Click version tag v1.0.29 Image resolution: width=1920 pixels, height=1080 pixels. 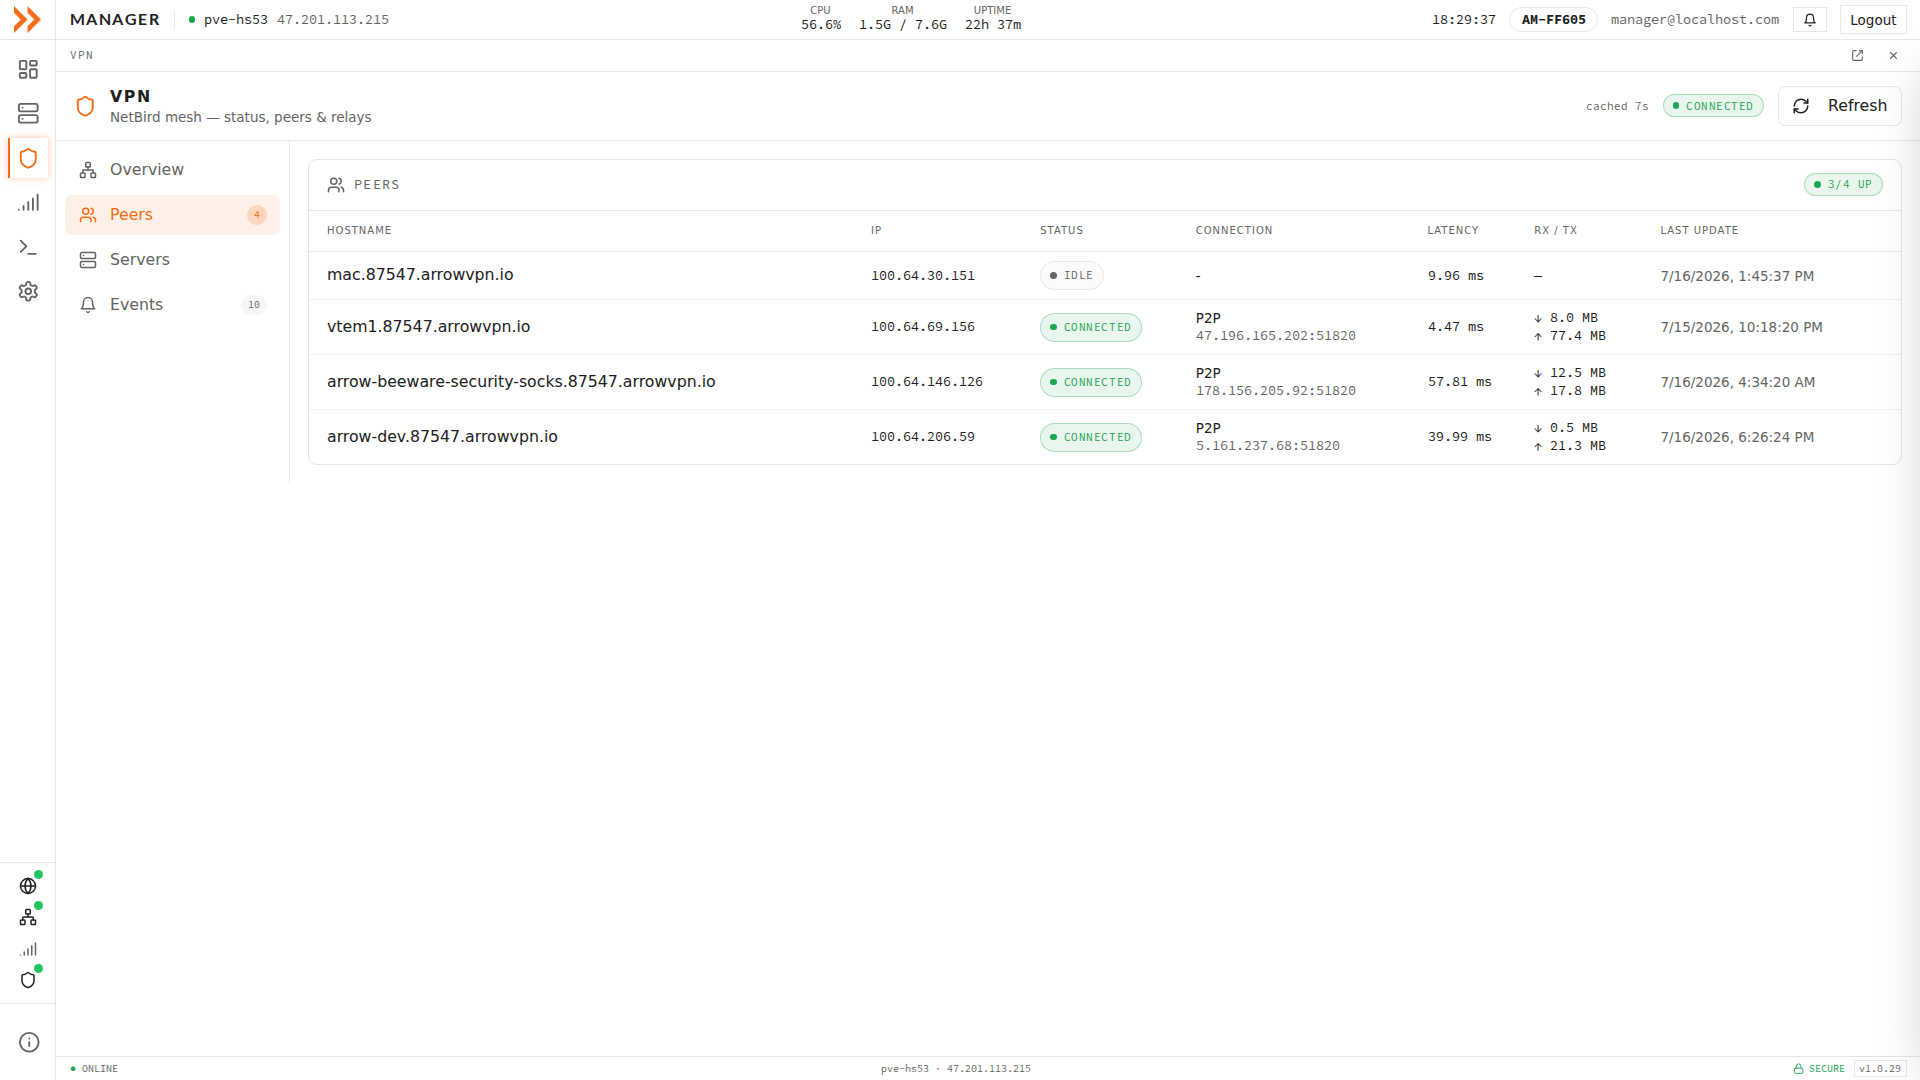(1879, 1069)
